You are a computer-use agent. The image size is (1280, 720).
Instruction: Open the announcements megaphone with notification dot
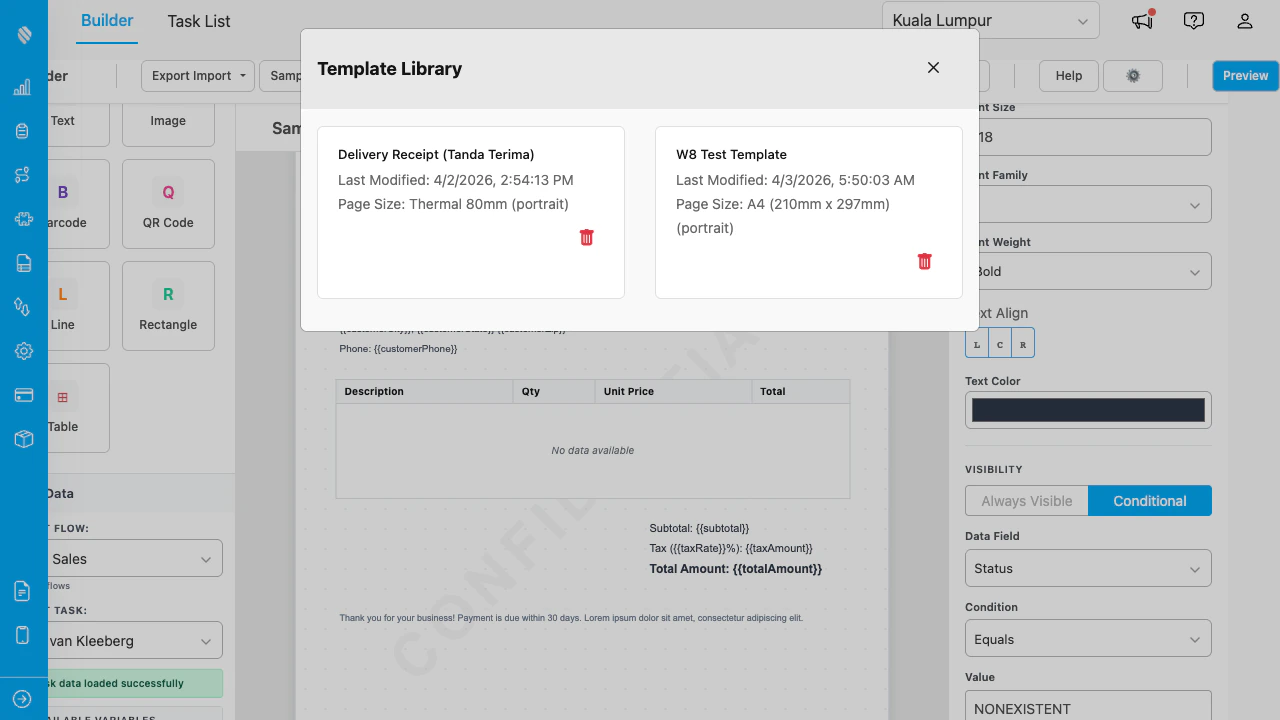pyautogui.click(x=1141, y=20)
